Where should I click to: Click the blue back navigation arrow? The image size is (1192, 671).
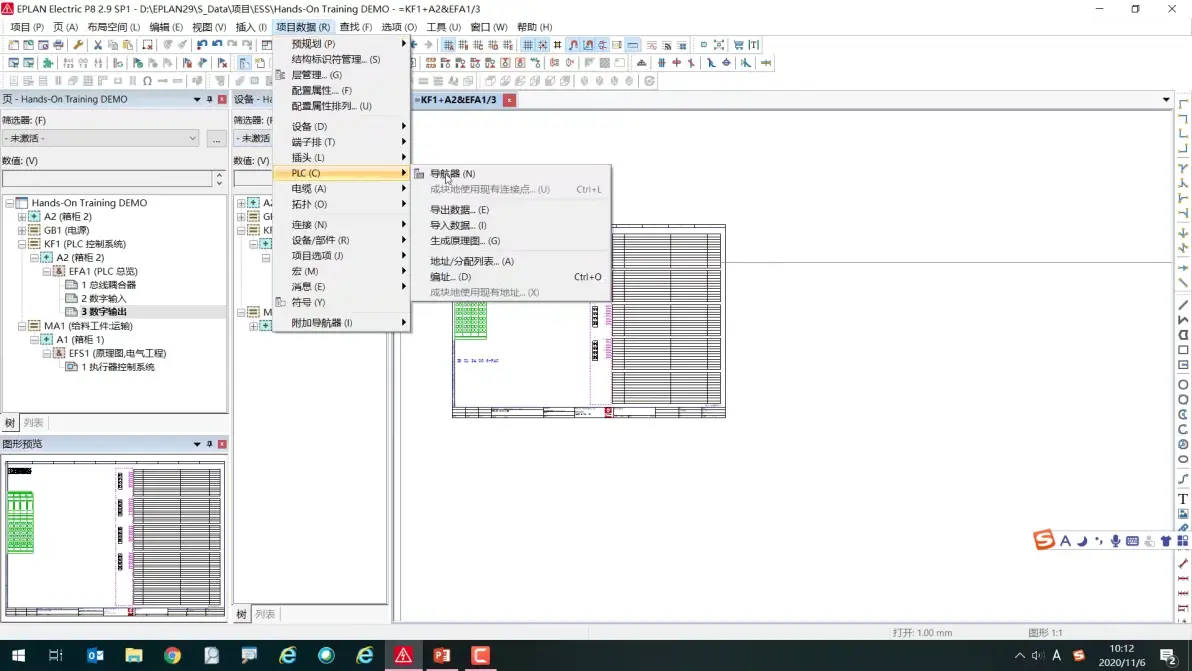pyautogui.click(x=414, y=45)
